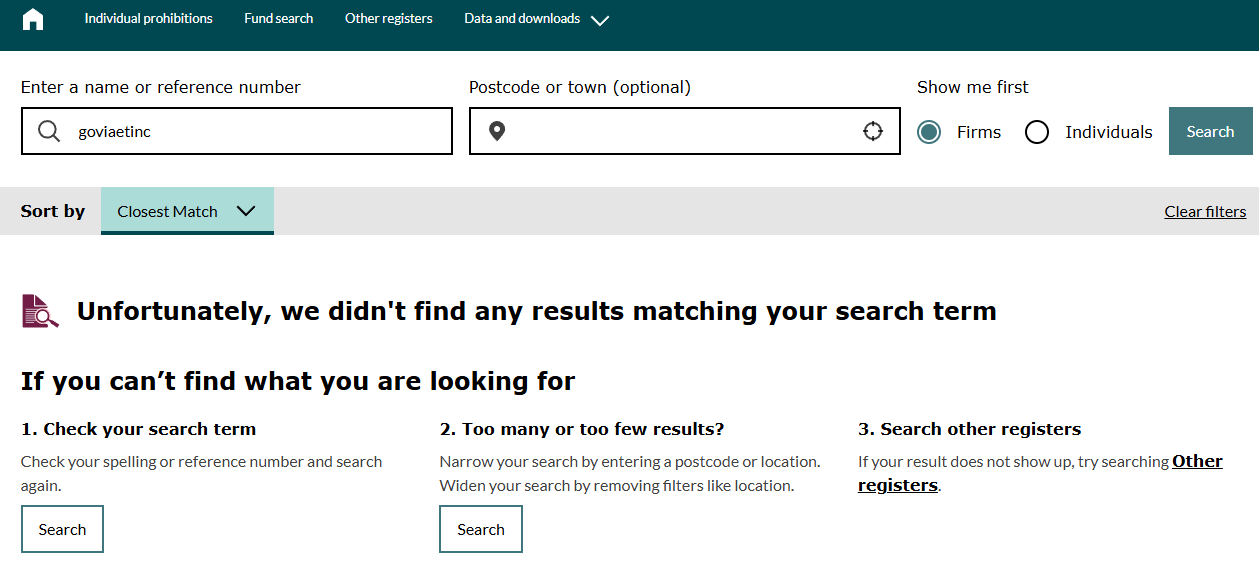
Task: Go to Fund search page
Action: 278,19
